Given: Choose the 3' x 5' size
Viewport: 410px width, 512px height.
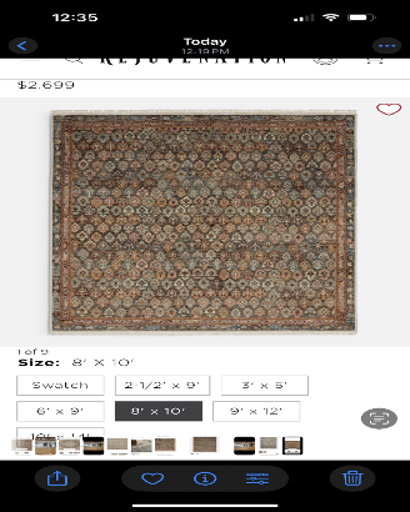Looking at the screenshot, I should pyautogui.click(x=265, y=385).
